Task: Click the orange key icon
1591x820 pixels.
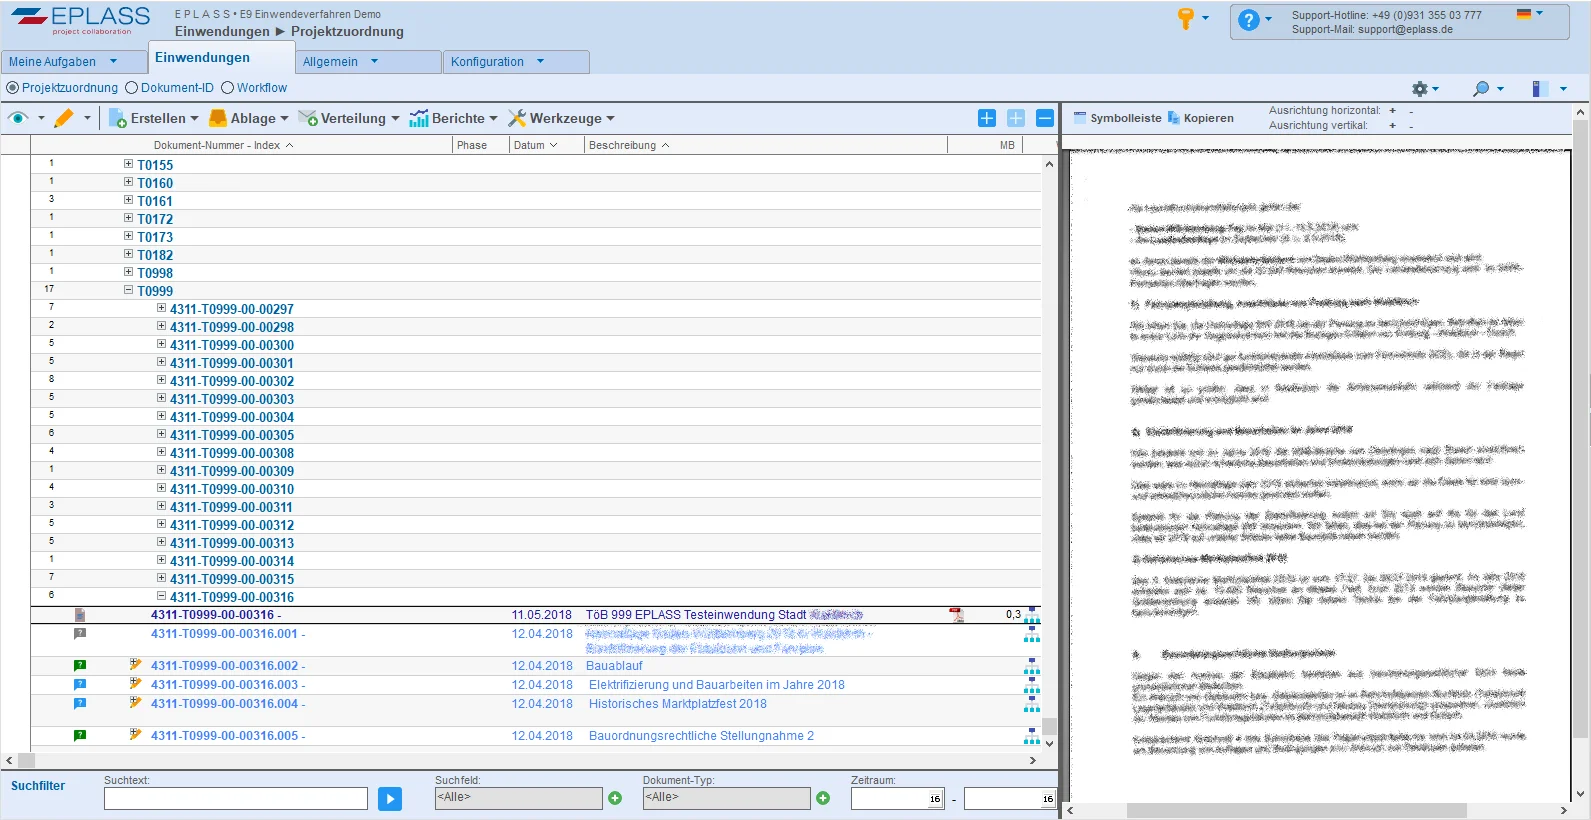Action: 1186,19
